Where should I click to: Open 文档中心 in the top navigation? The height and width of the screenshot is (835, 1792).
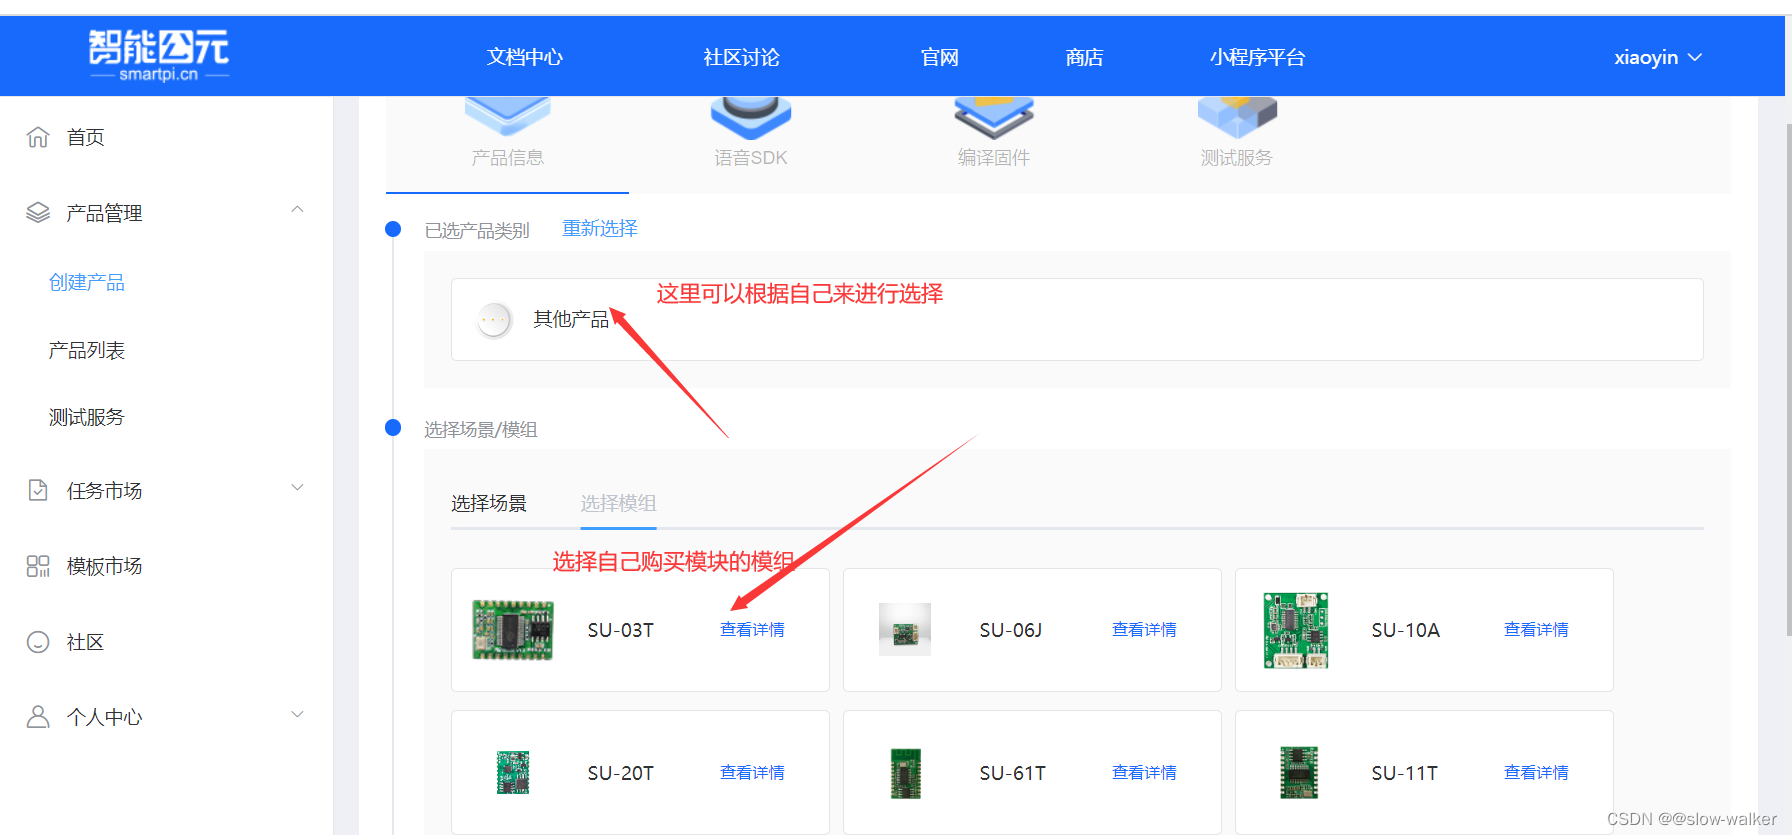click(x=525, y=58)
